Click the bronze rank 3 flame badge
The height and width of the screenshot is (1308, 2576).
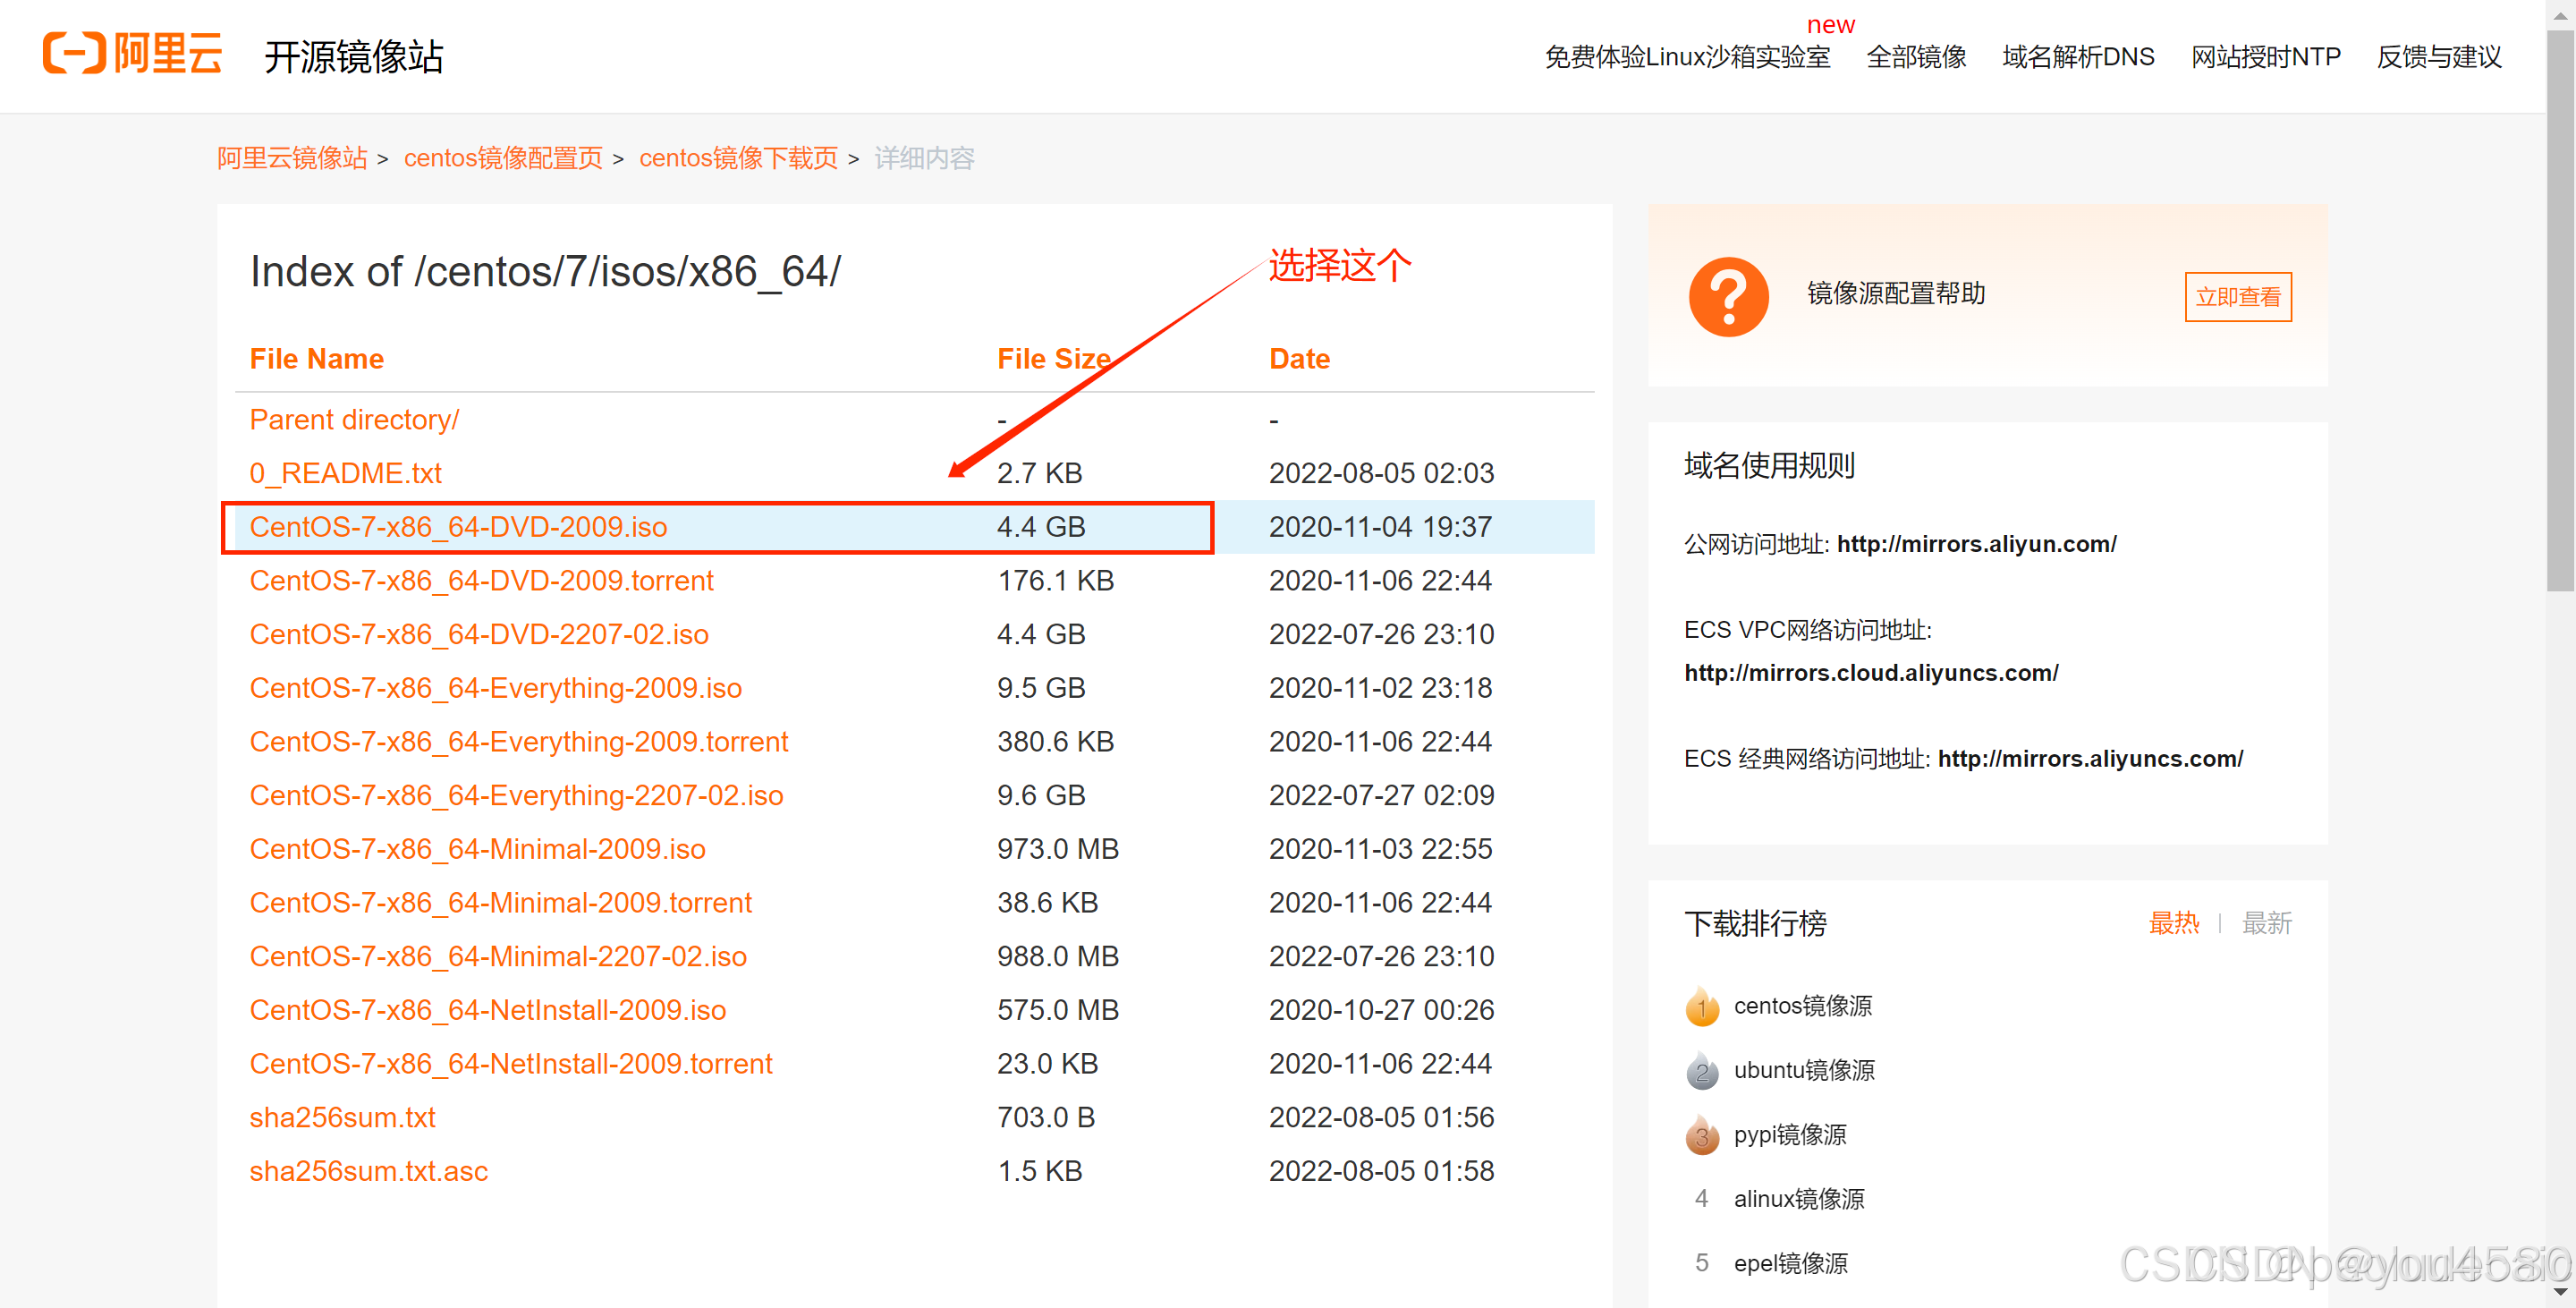point(1702,1136)
